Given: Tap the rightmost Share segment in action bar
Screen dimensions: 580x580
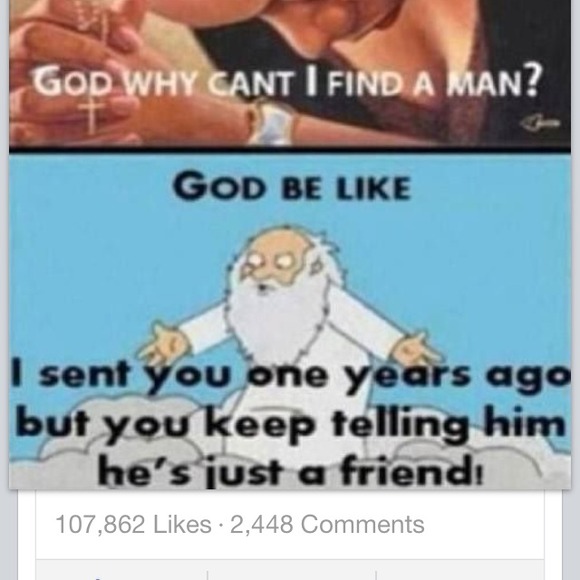Looking at the screenshot, I should [x=460, y=570].
